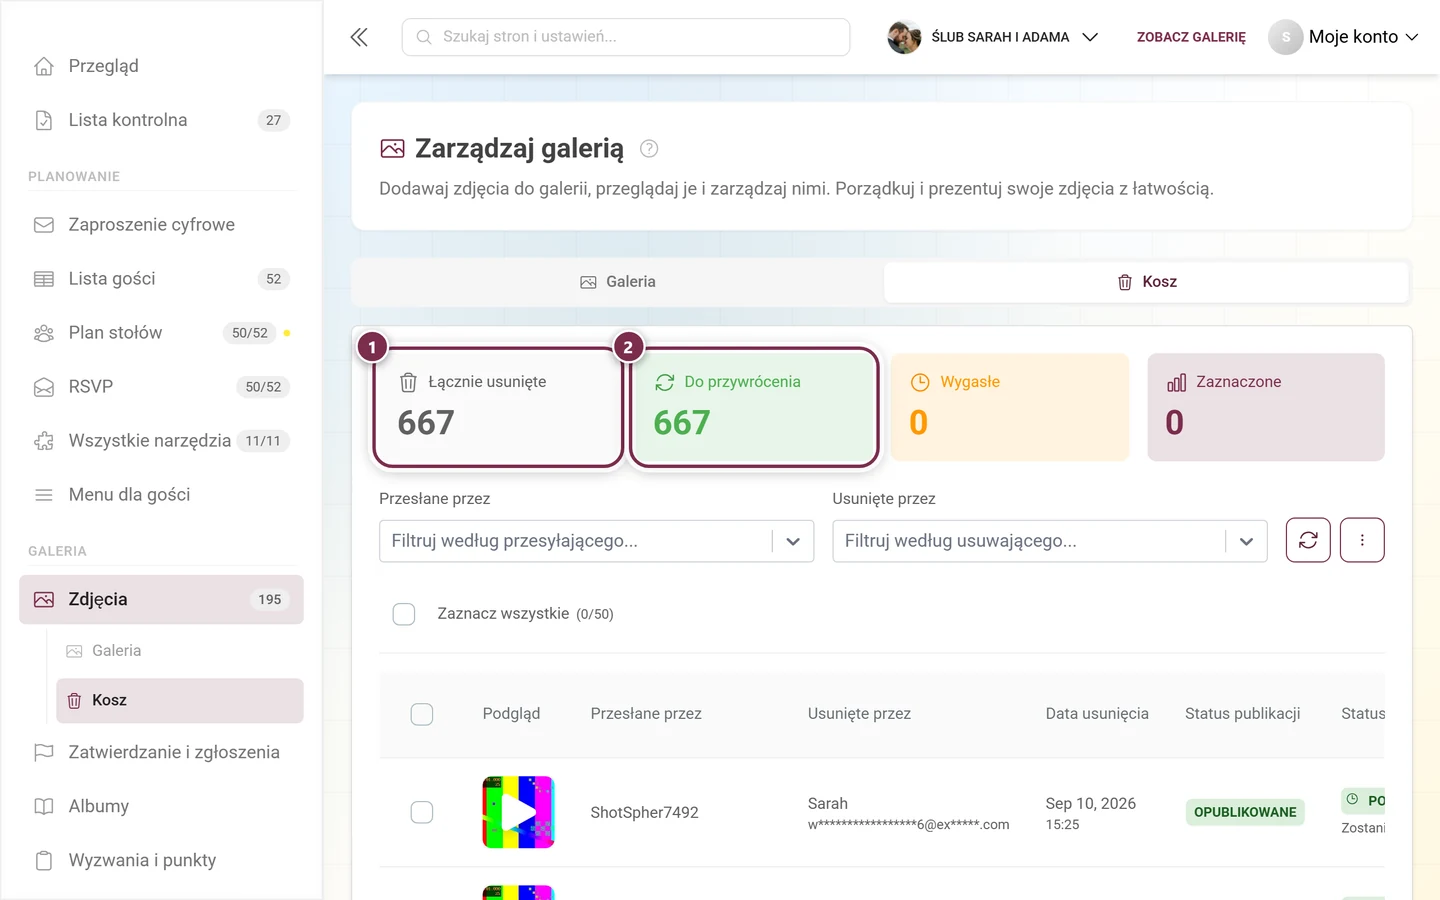Click the Data usunięcia column header

(1097, 714)
